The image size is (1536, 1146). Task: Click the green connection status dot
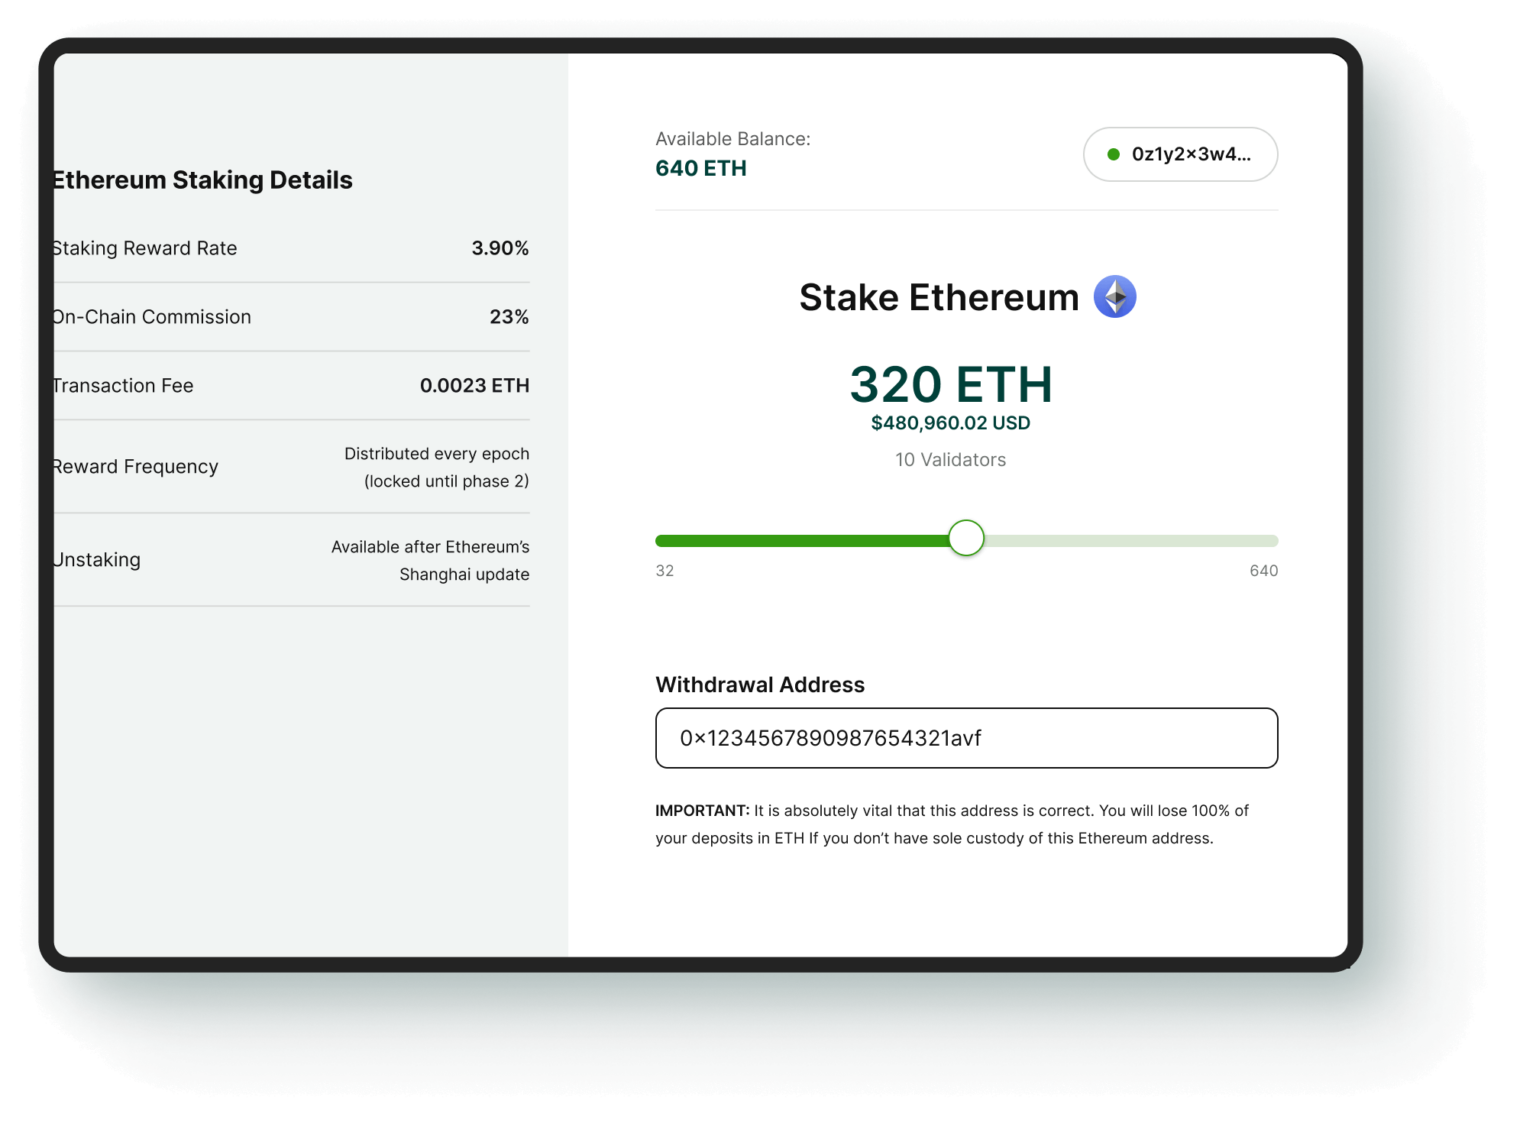pos(1114,154)
